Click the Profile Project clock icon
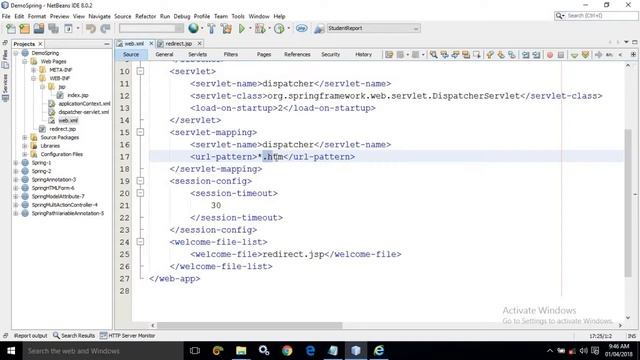This screenshot has height=360, width=640. pyautogui.click(x=279, y=29)
